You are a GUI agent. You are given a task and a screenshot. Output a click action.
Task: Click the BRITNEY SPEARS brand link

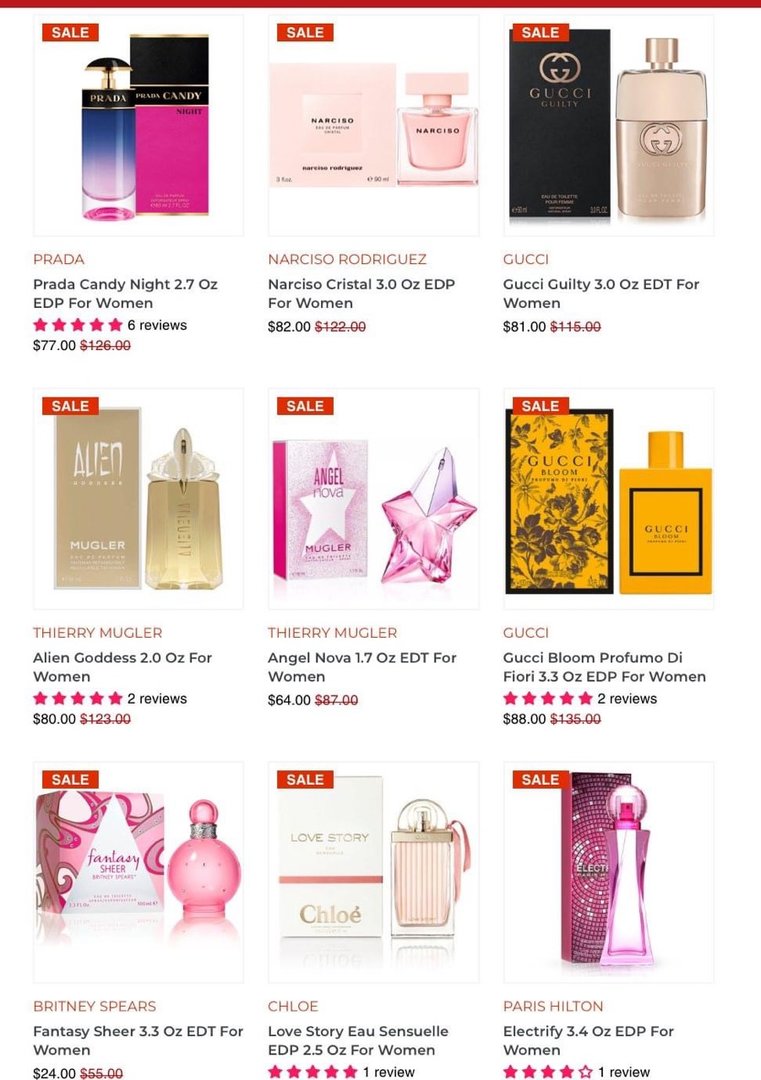click(x=94, y=1006)
